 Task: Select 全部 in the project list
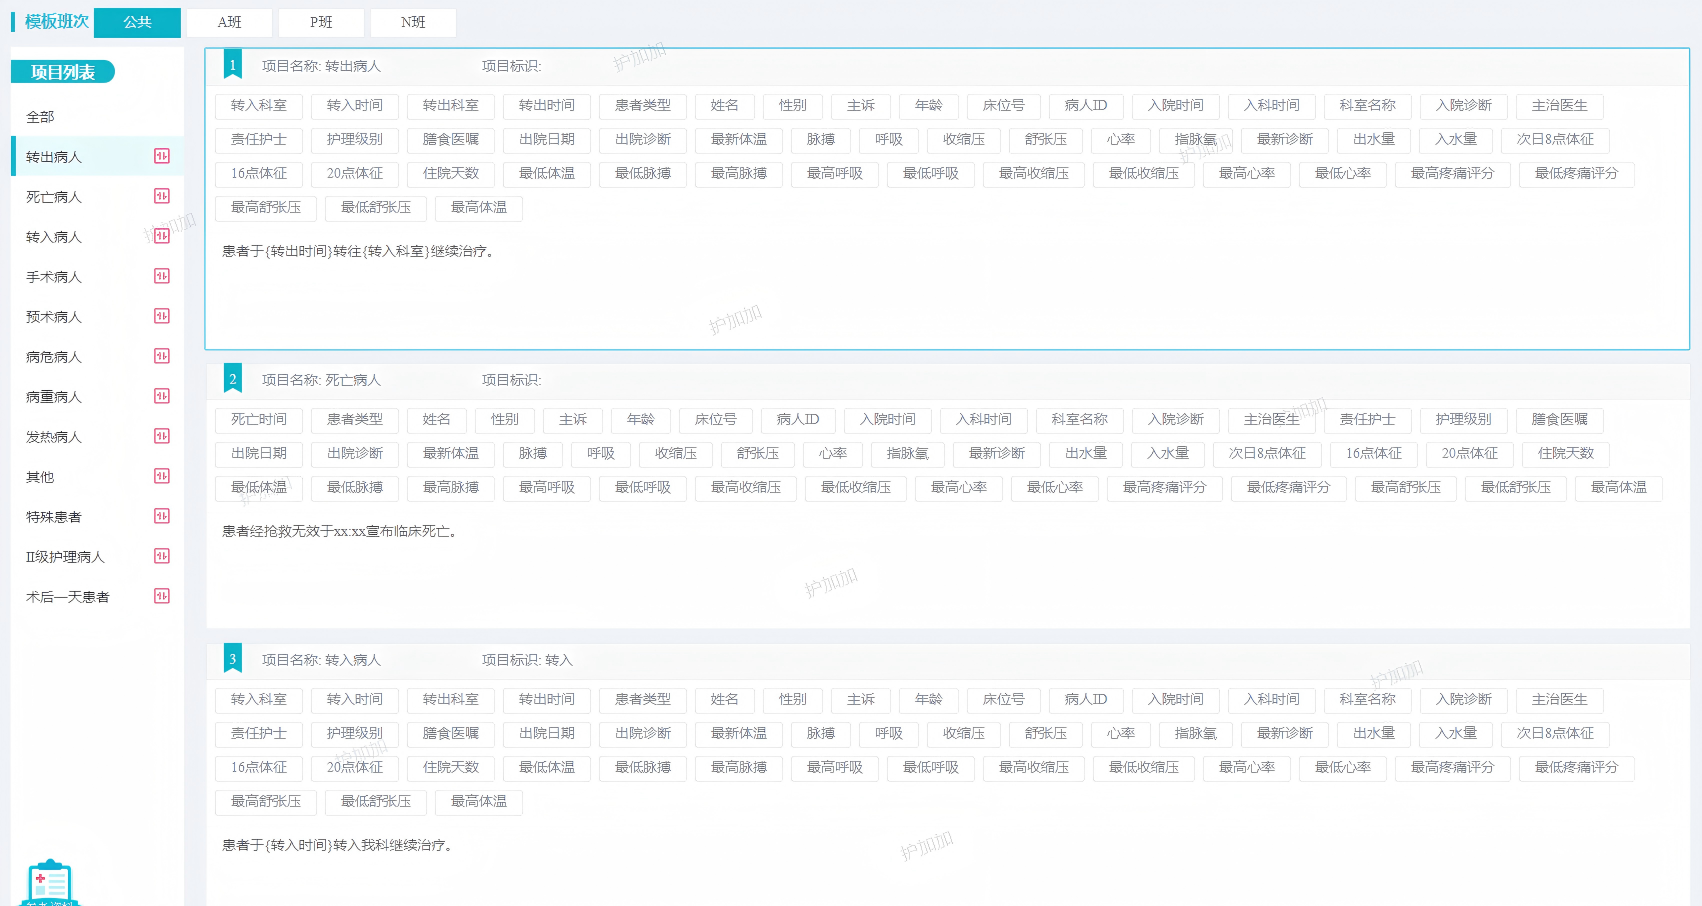[97, 117]
